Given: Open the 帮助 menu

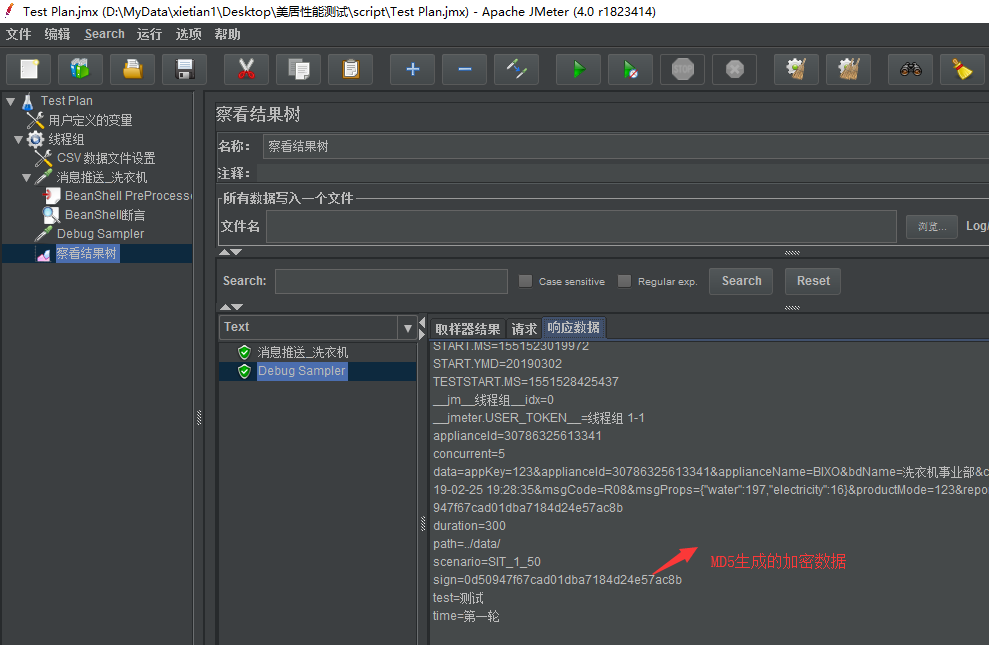Looking at the screenshot, I should pos(227,35).
